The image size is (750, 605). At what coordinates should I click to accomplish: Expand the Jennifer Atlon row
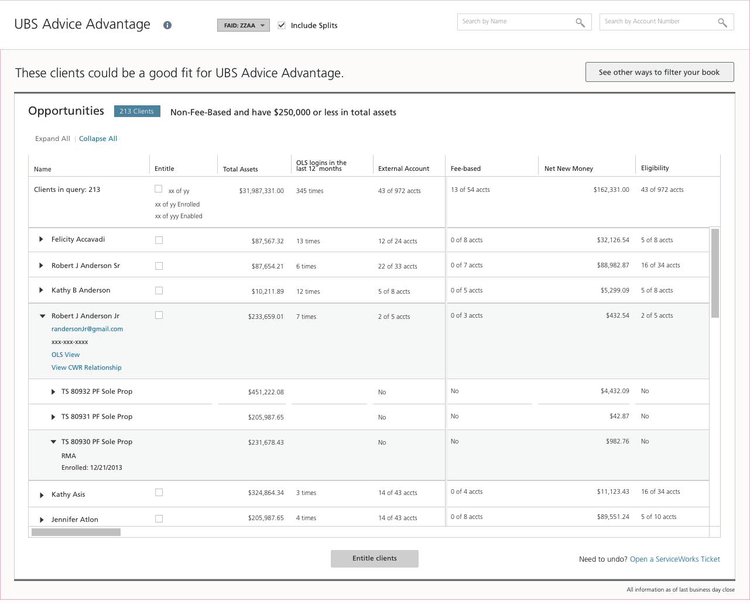(x=42, y=520)
